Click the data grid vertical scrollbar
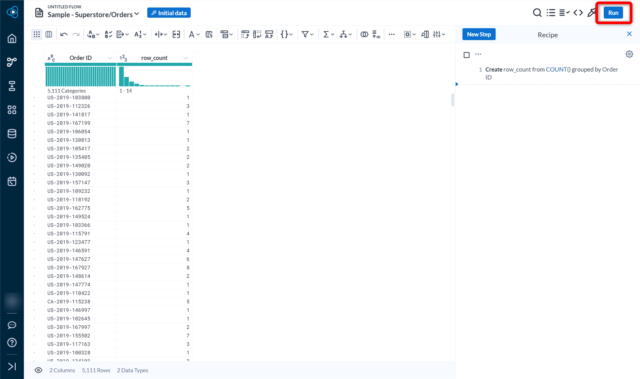The width and height of the screenshot is (640, 379). coord(452,100)
